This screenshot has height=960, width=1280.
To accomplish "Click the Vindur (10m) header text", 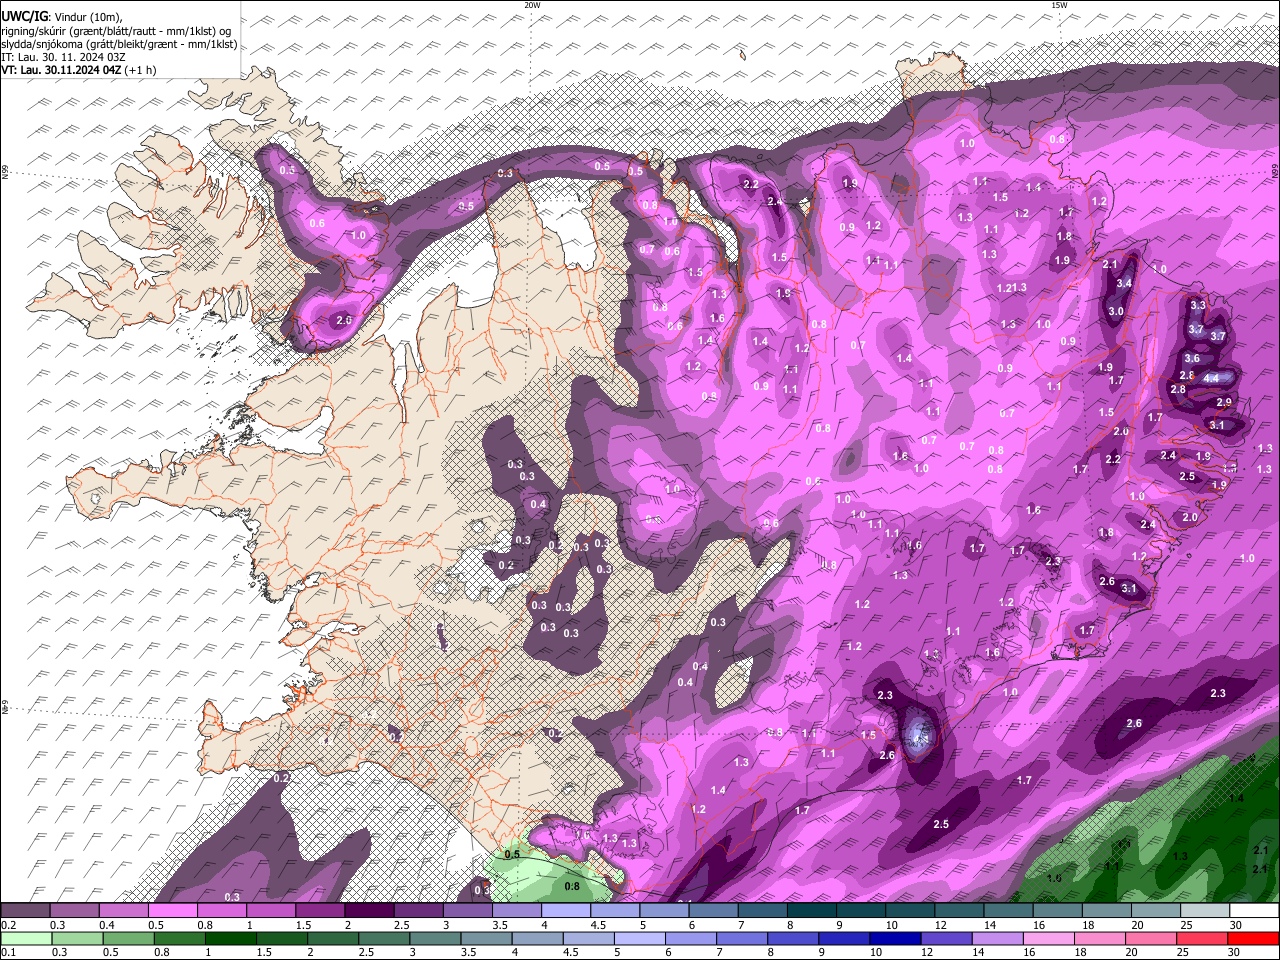I will (88, 17).
